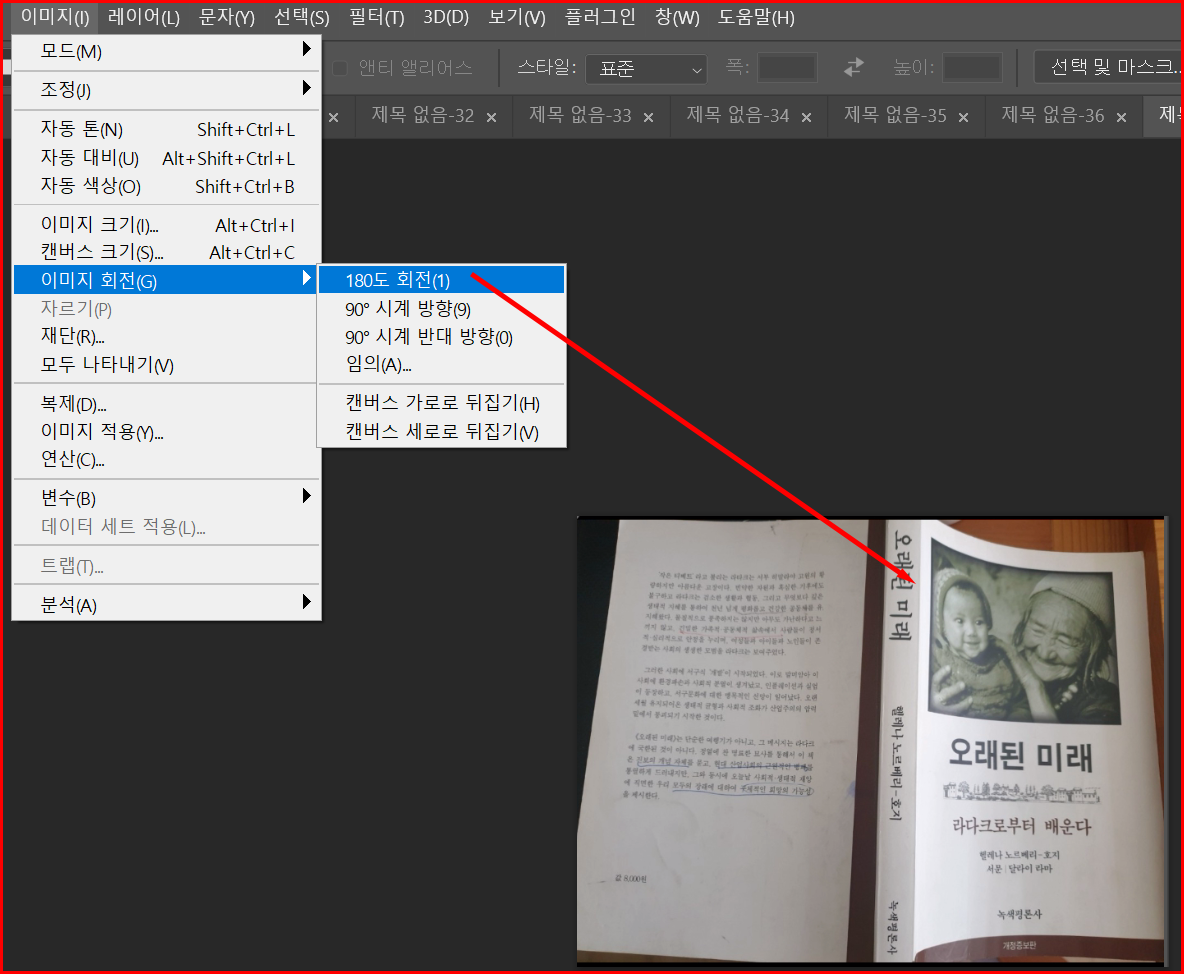
Task: Select 90° 시계 방향(9) rotation
Action: pos(442,309)
